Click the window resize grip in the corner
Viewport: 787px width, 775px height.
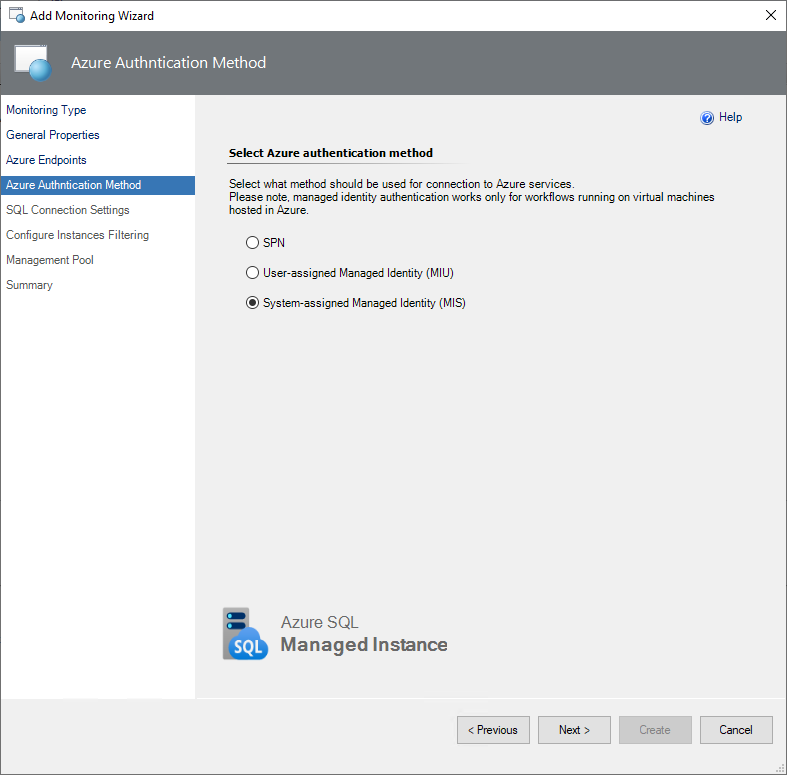780,768
